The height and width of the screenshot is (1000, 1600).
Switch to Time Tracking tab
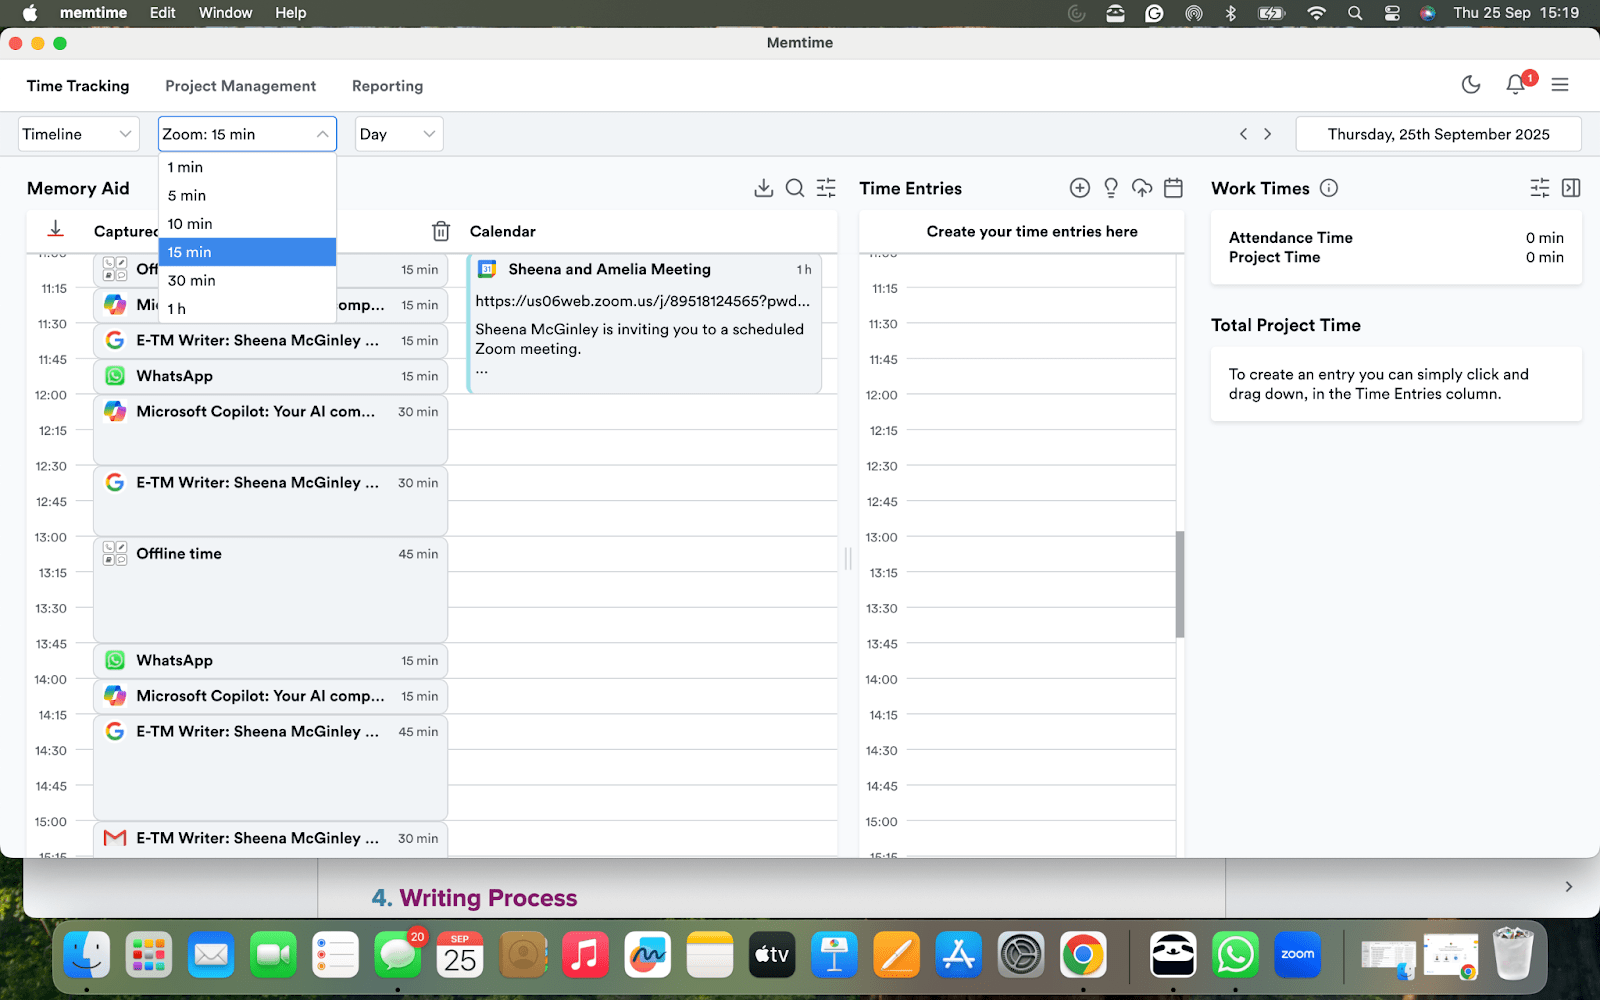click(x=78, y=86)
